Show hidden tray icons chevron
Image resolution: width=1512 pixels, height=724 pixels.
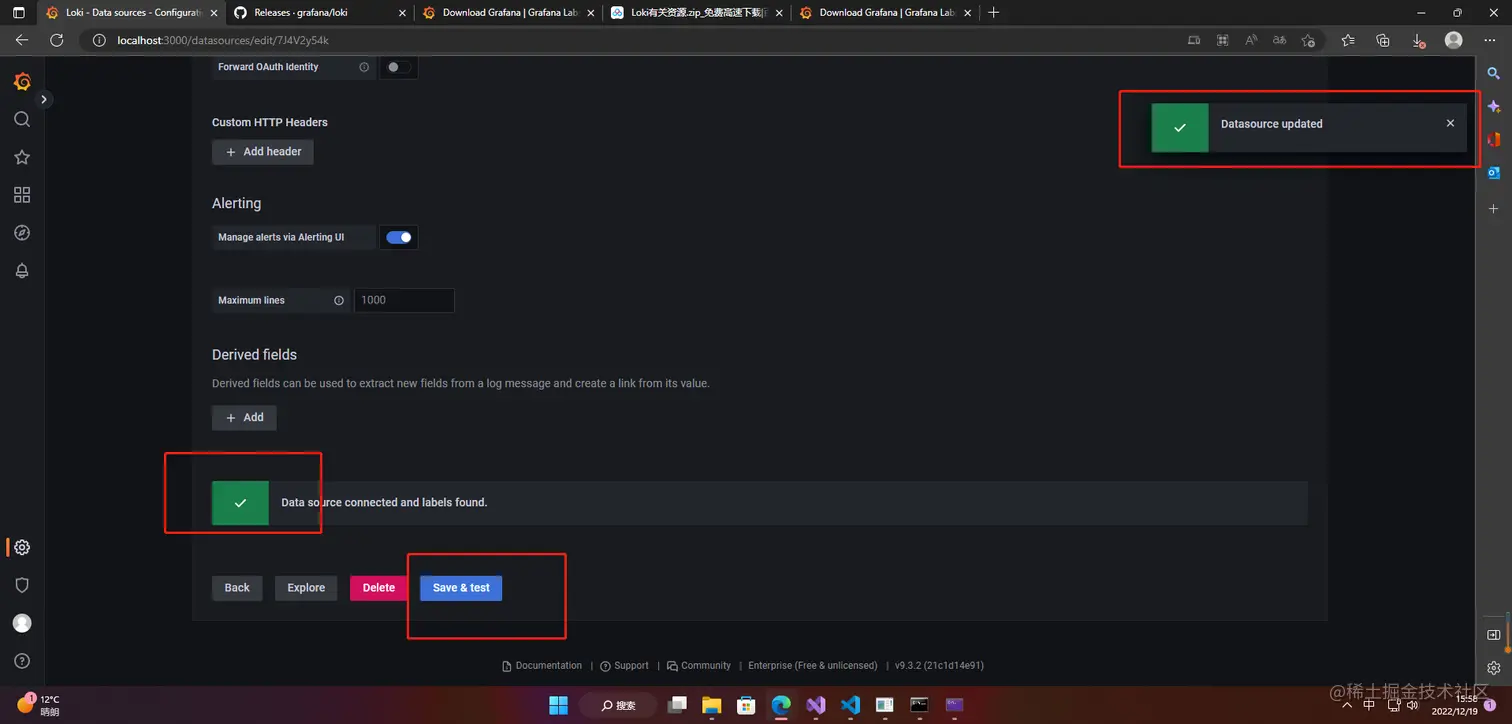1345,705
